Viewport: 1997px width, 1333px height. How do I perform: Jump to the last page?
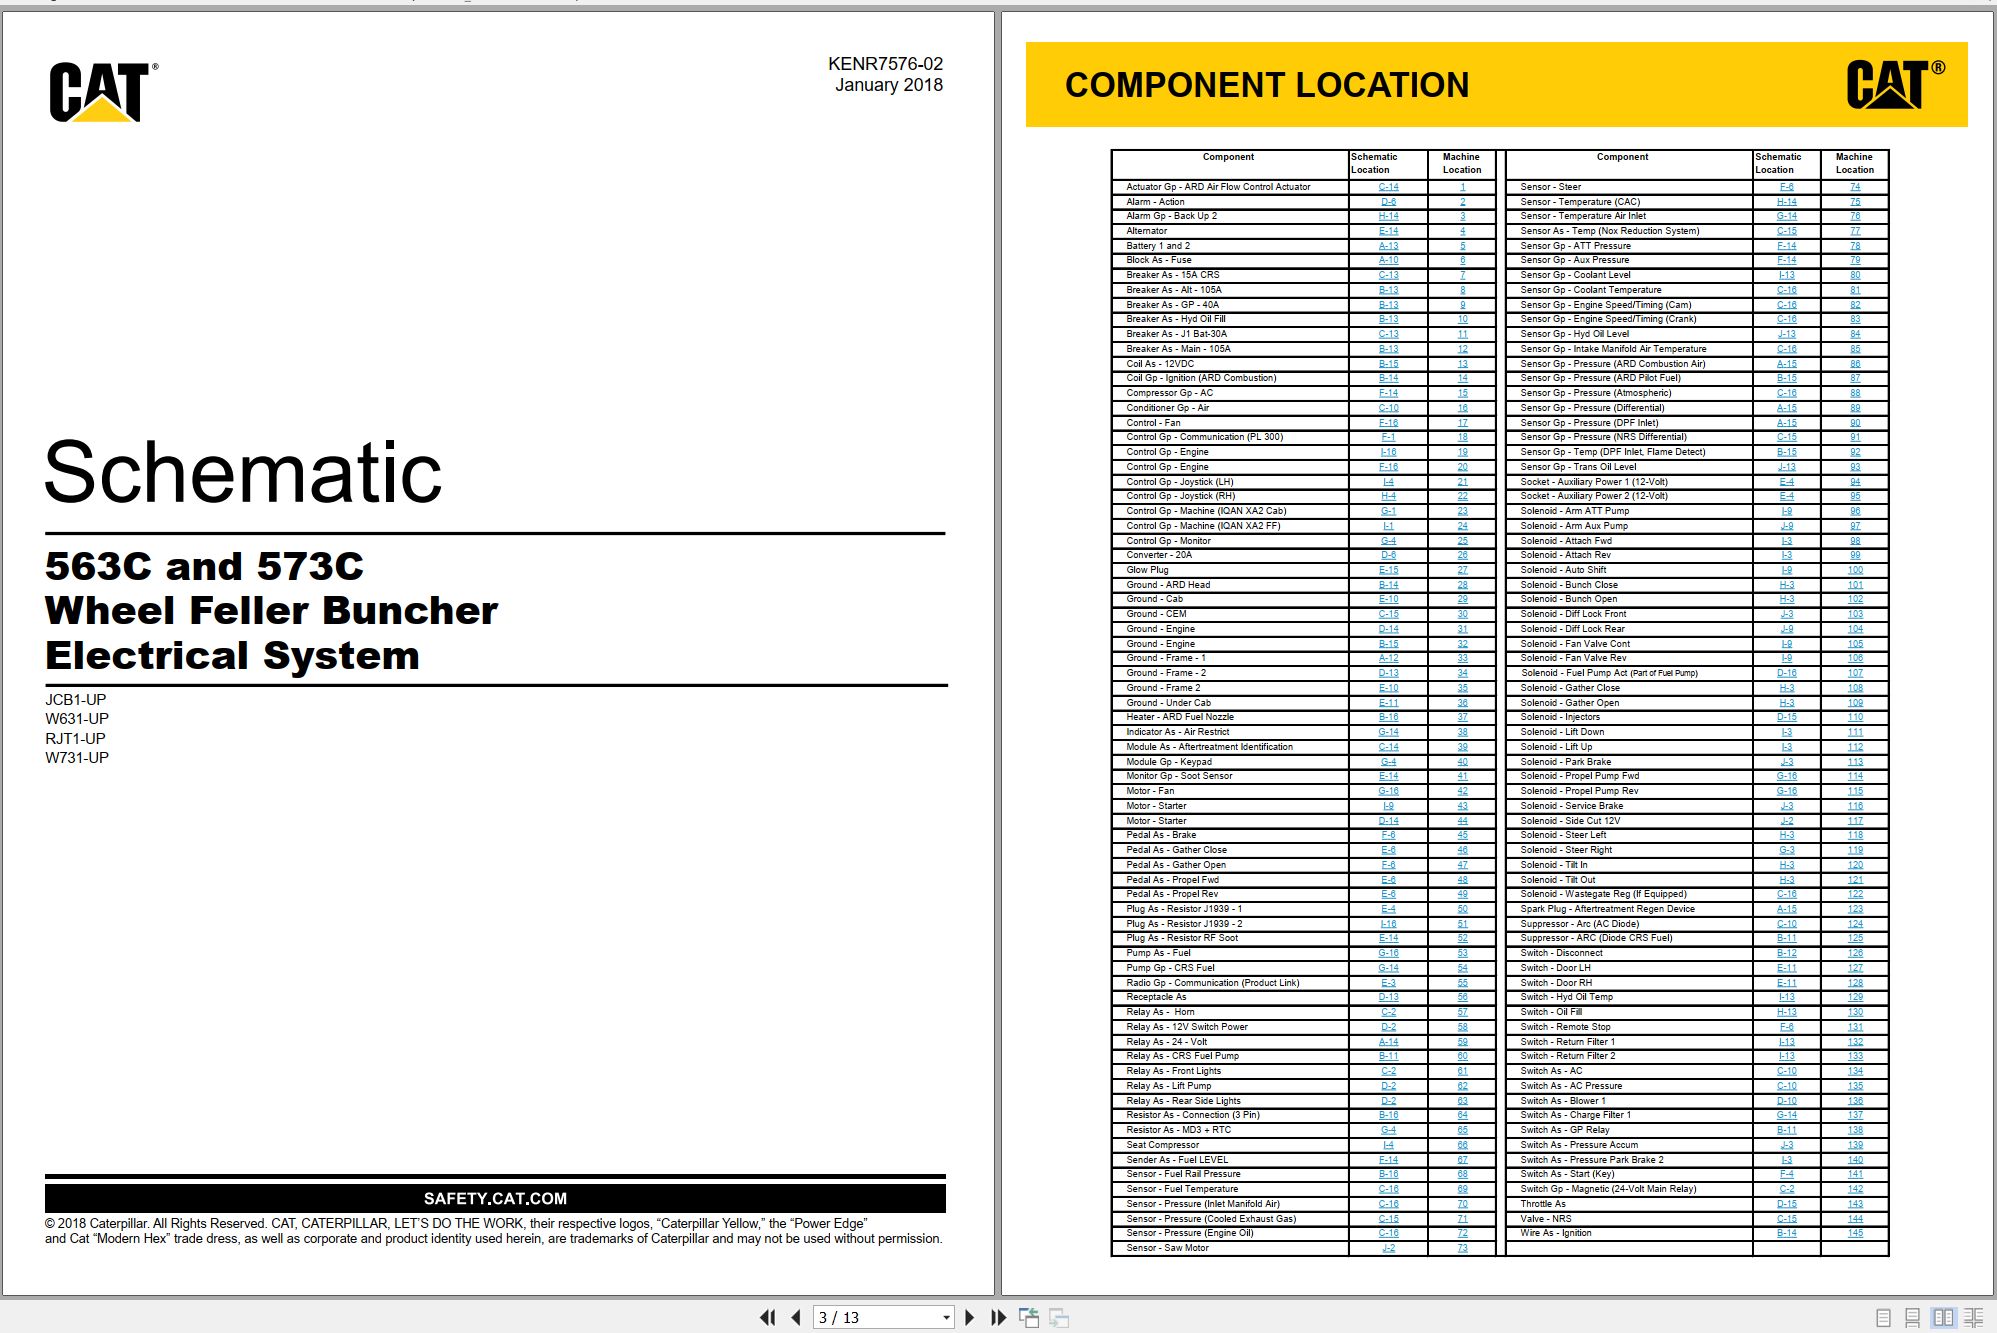pyautogui.click(x=998, y=1317)
